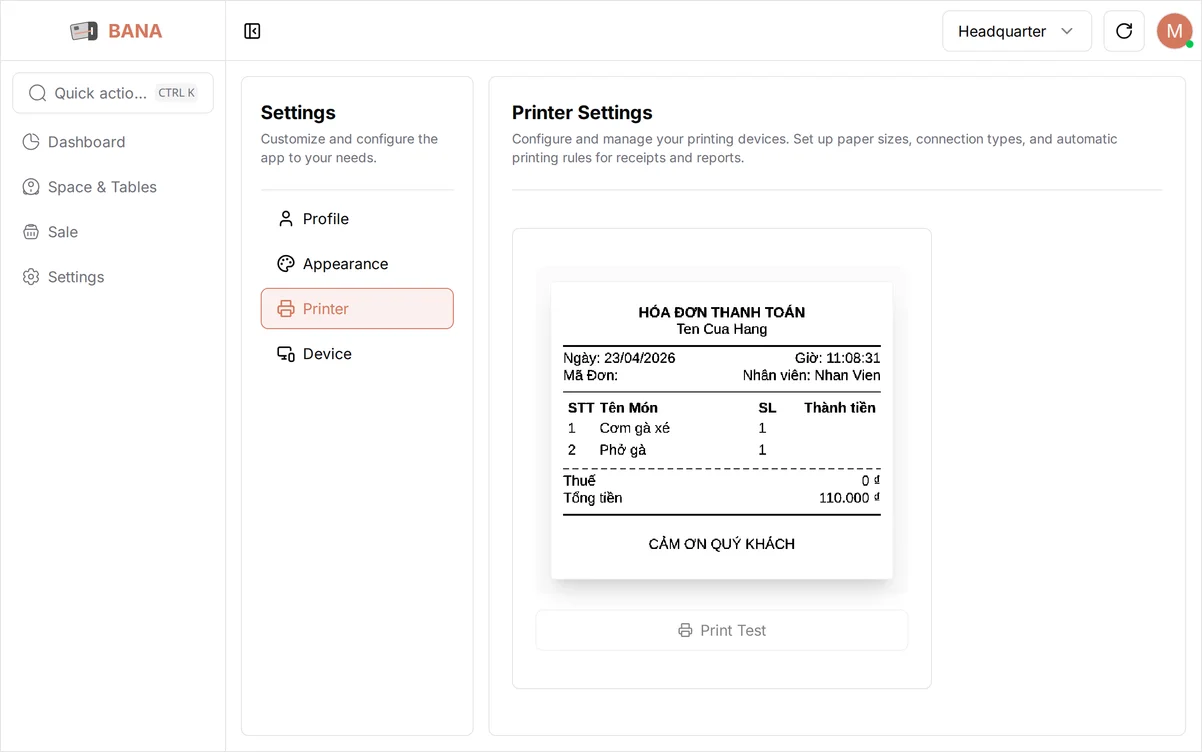Click the Sale basket icon
The image size is (1202, 752).
pos(31,232)
